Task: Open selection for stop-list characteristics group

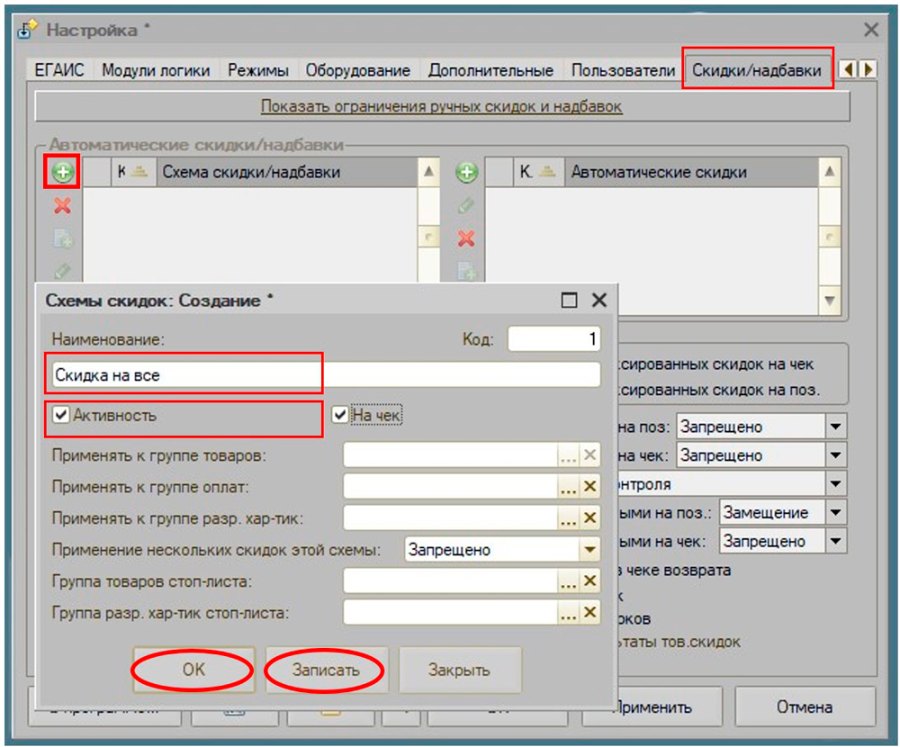Action: [x=568, y=613]
